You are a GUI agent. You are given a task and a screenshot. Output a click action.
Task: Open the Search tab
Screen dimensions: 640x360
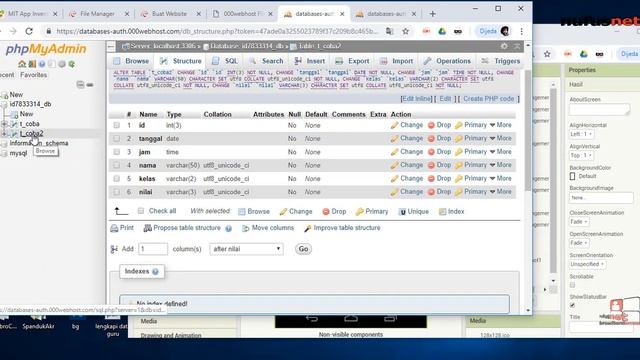(x=267, y=61)
